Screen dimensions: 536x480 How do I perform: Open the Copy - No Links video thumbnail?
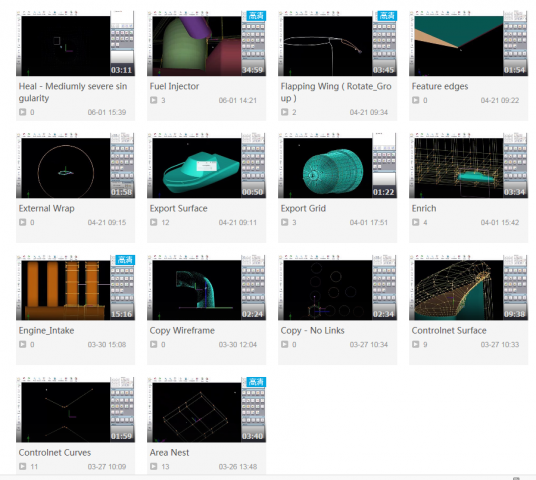pyautogui.click(x=337, y=288)
